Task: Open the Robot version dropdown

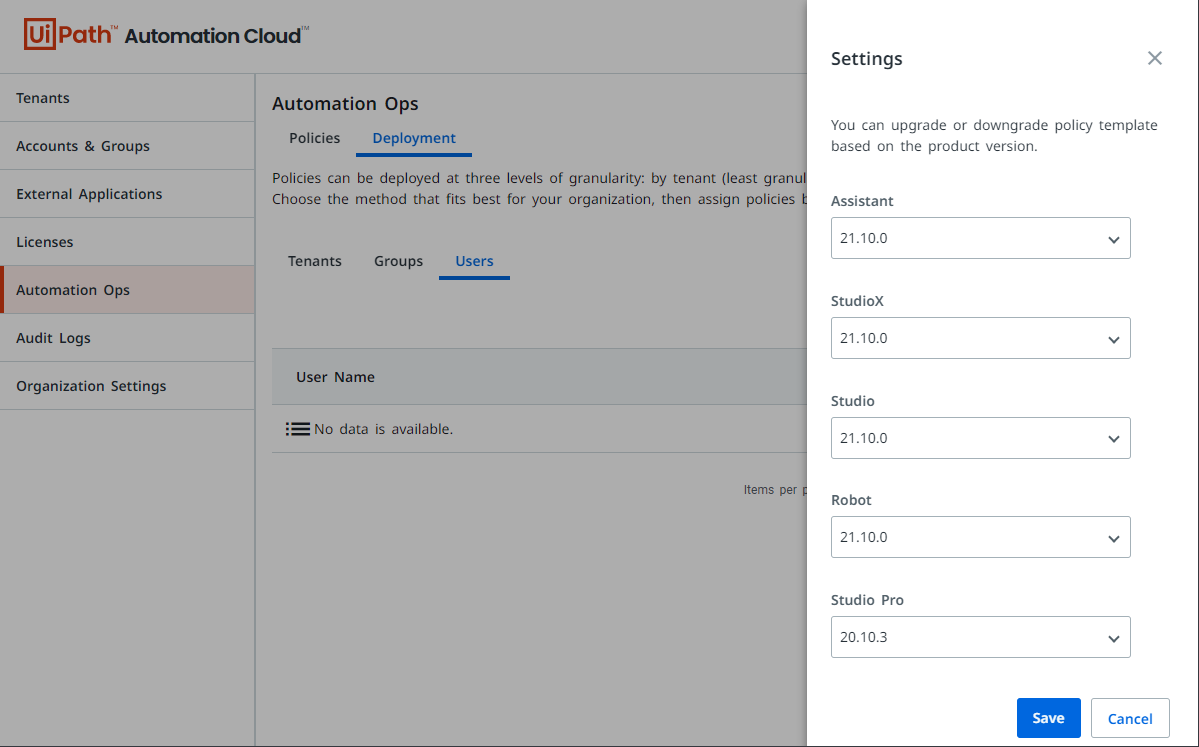Action: coord(980,537)
